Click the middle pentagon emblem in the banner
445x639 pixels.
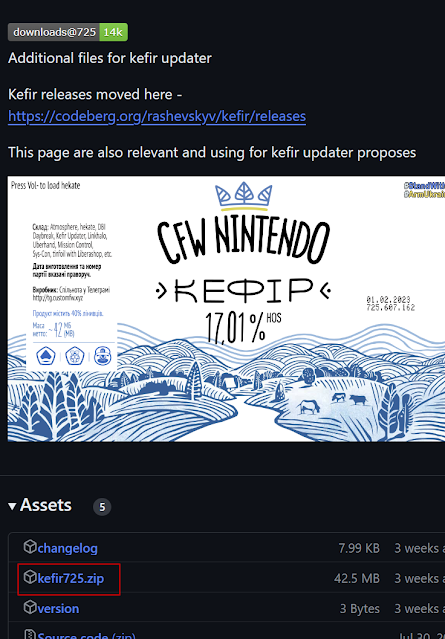75,356
